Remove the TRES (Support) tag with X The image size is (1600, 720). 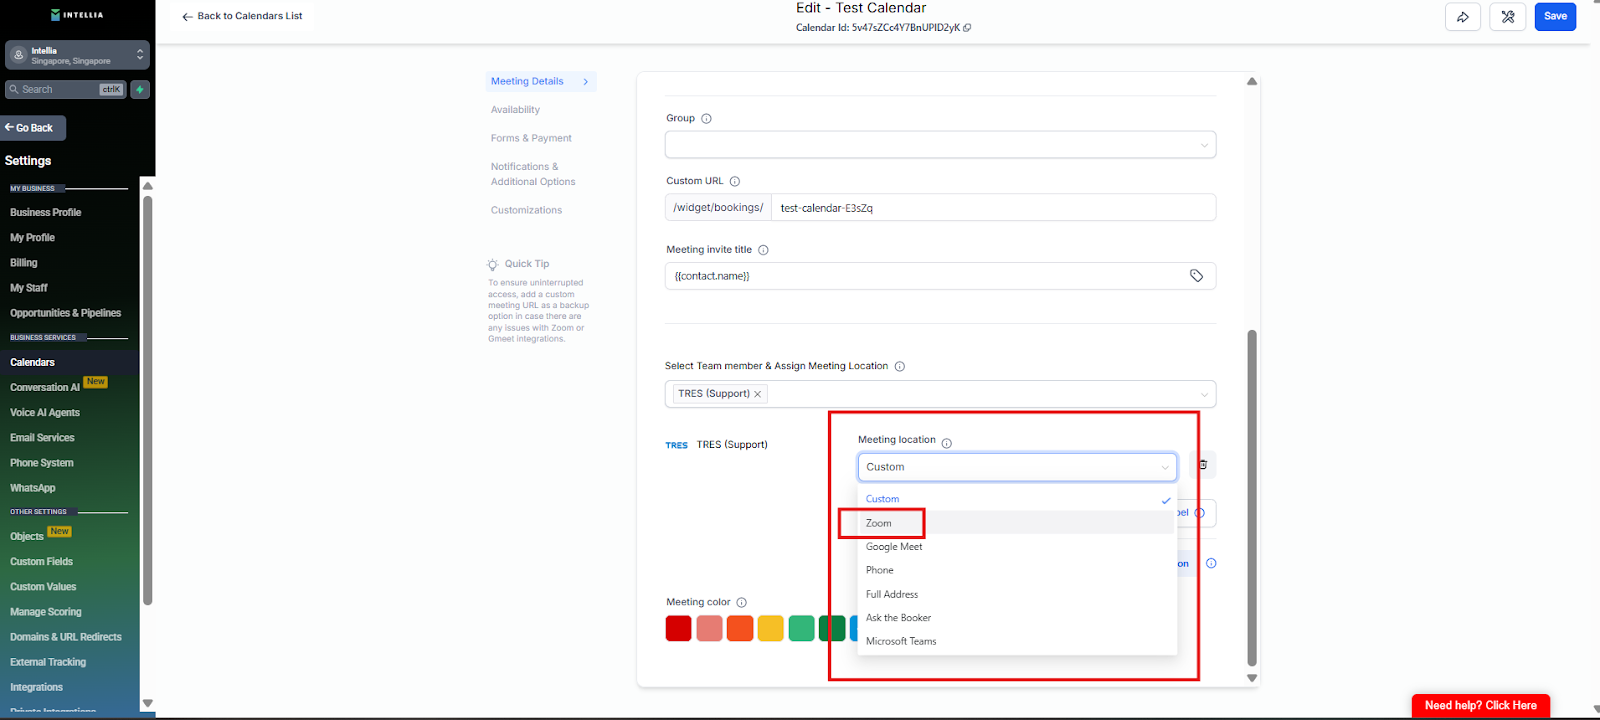click(758, 394)
